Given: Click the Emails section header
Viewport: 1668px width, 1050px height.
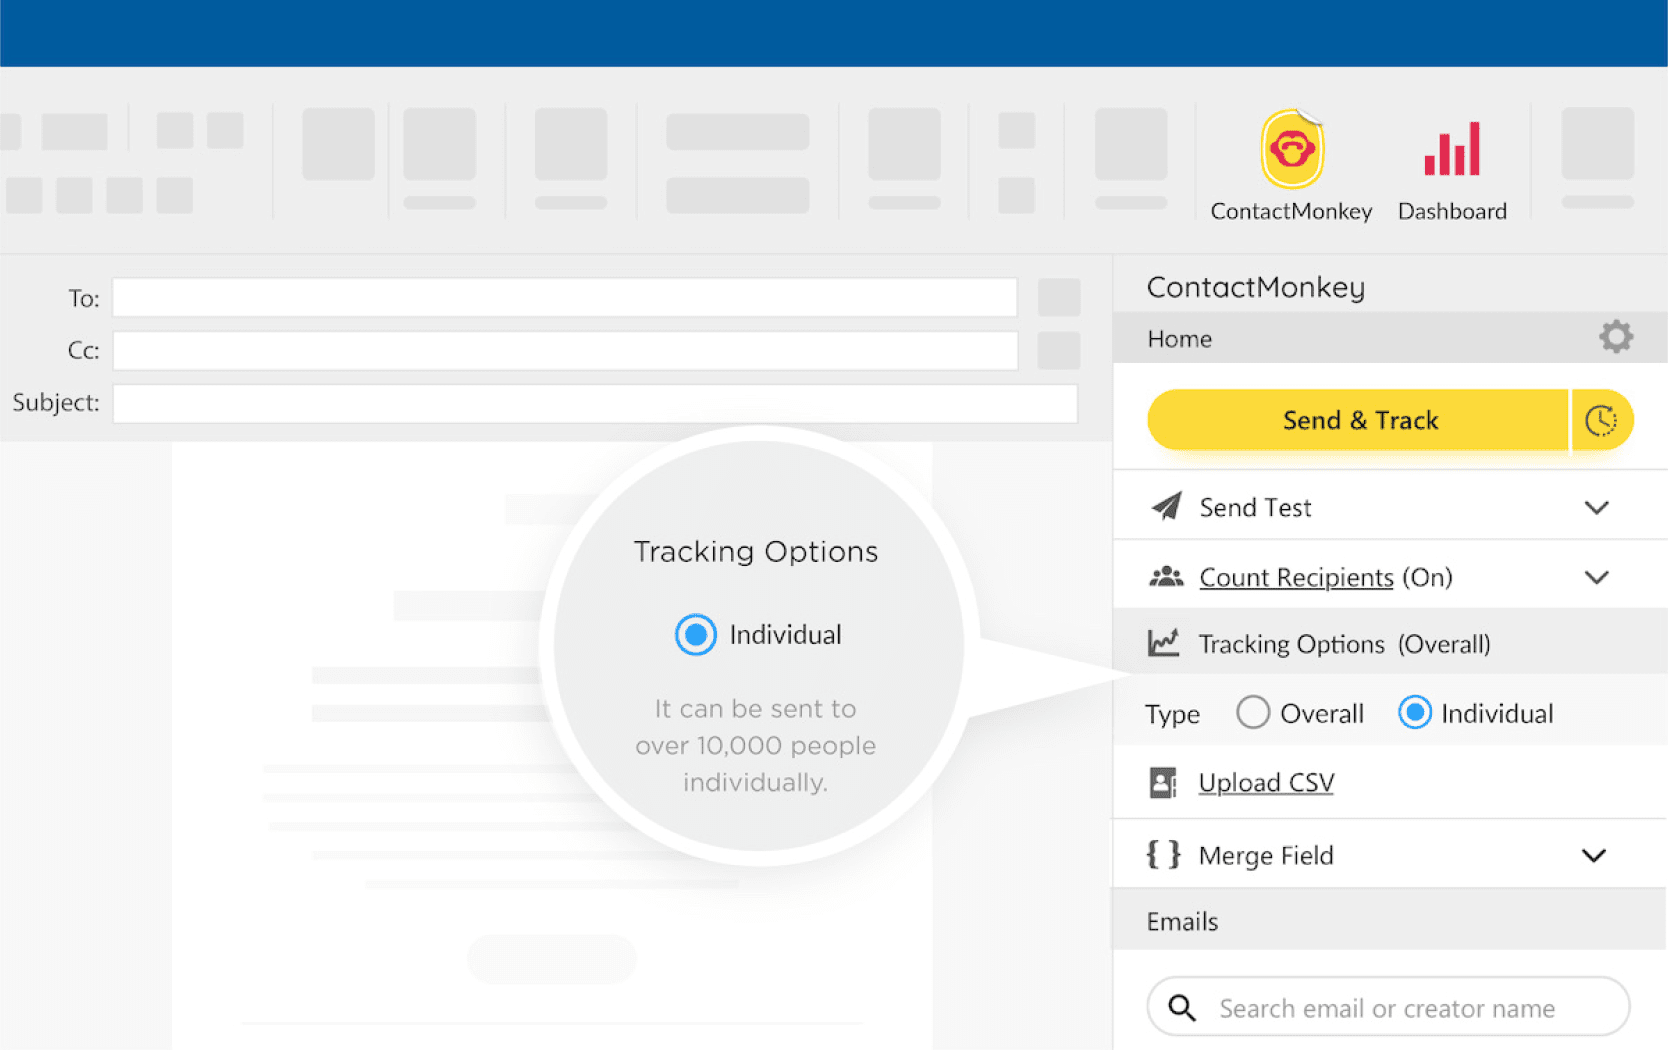Looking at the screenshot, I should click(1390, 921).
